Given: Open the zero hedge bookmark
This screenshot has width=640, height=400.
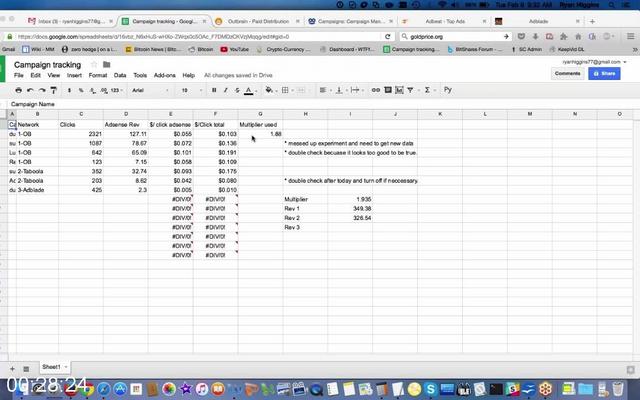Looking at the screenshot, I should [89, 49].
